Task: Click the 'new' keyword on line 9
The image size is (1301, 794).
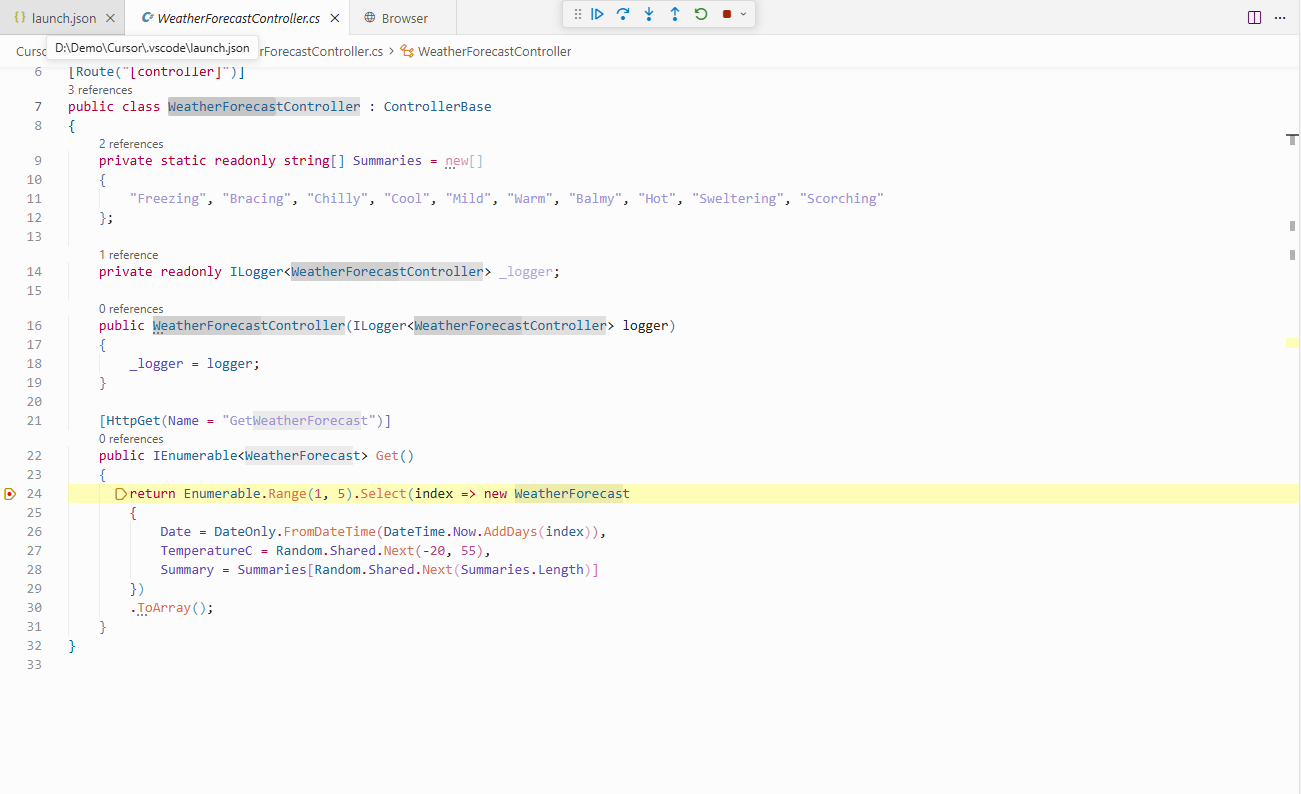Action: click(x=457, y=161)
